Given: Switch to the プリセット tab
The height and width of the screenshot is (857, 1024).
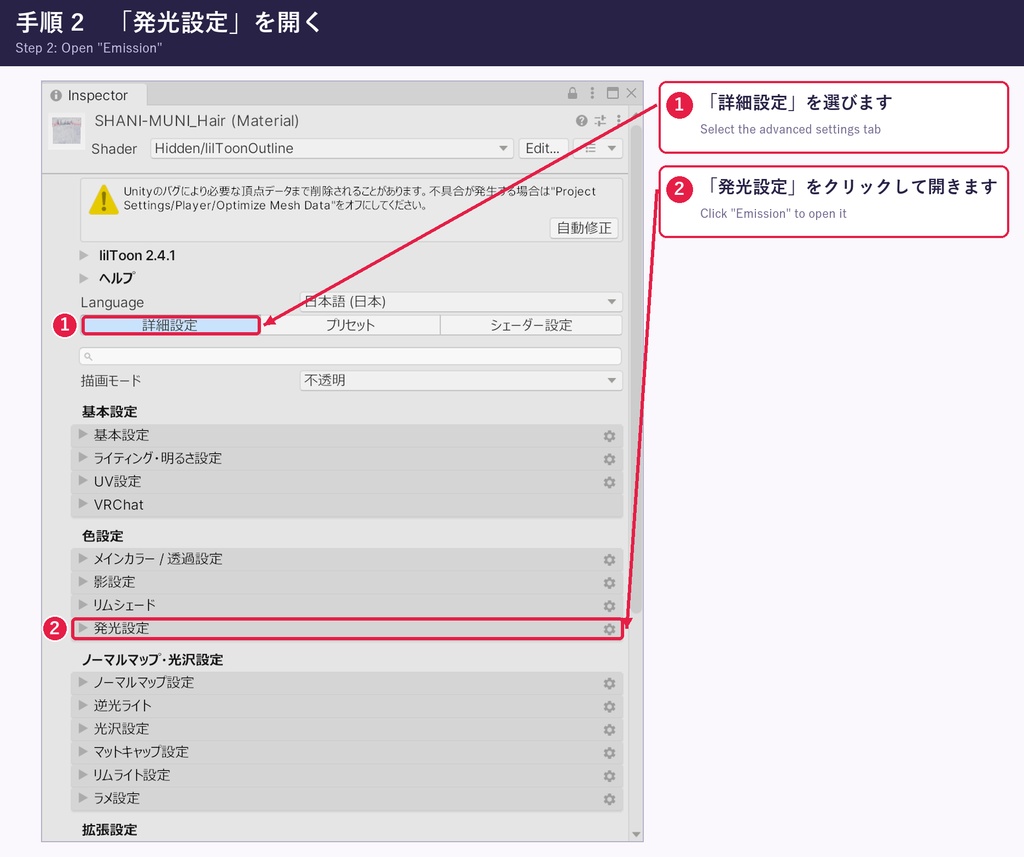Looking at the screenshot, I should (350, 325).
